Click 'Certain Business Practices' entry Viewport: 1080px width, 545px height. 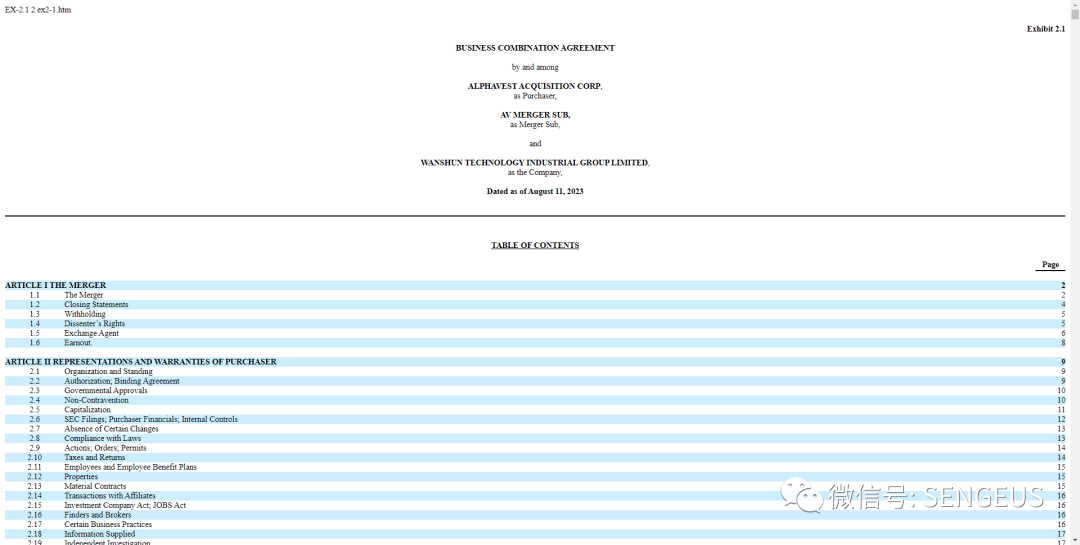tap(108, 525)
